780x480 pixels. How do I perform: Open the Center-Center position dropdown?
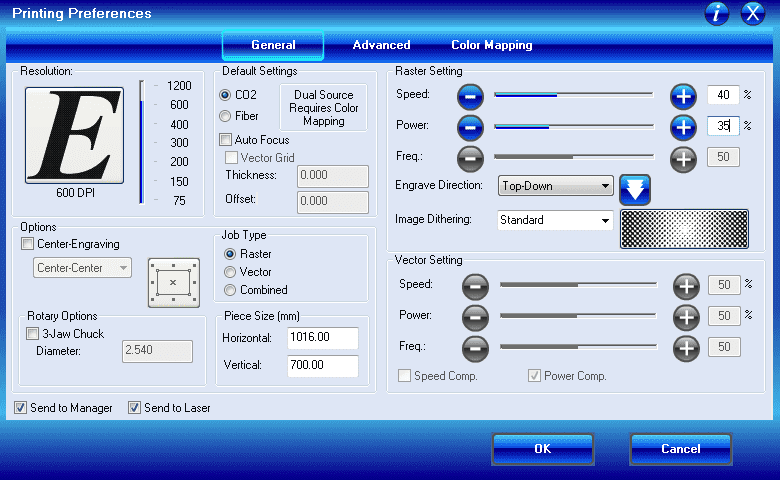pyautogui.click(x=83, y=268)
